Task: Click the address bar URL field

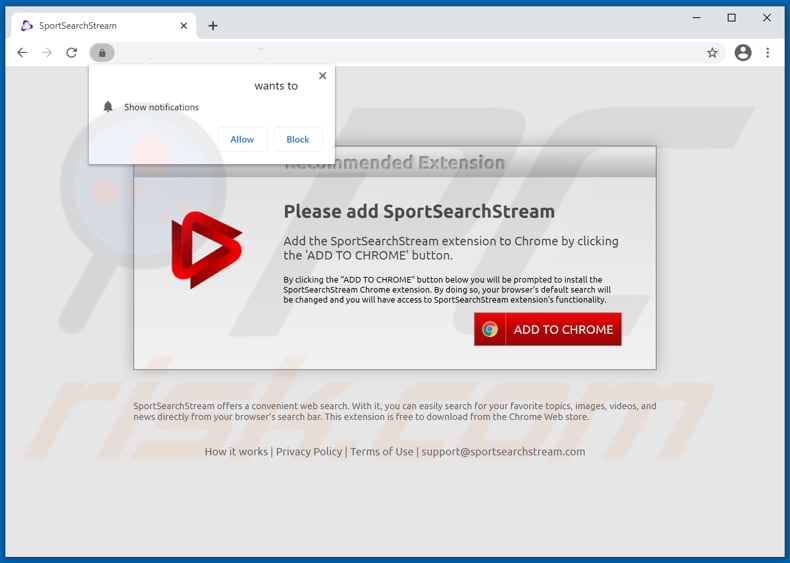Action: click(408, 52)
